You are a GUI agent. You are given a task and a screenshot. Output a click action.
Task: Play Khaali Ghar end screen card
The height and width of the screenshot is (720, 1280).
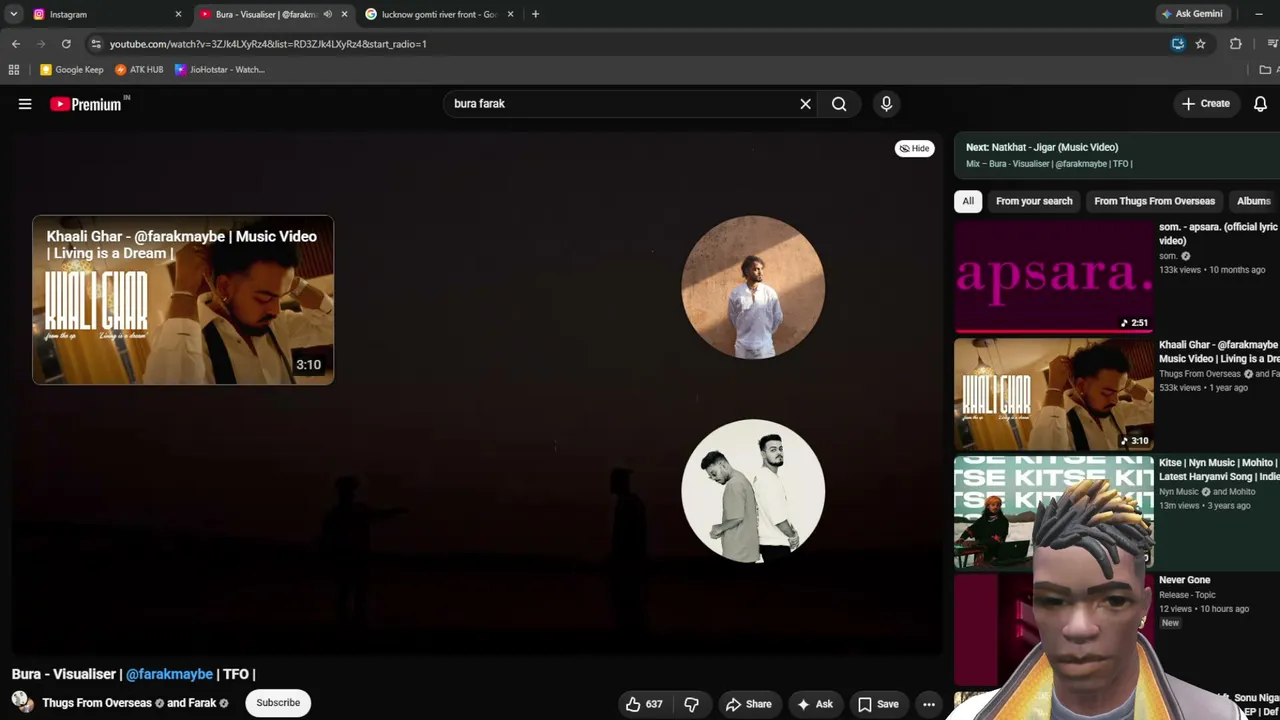(183, 300)
